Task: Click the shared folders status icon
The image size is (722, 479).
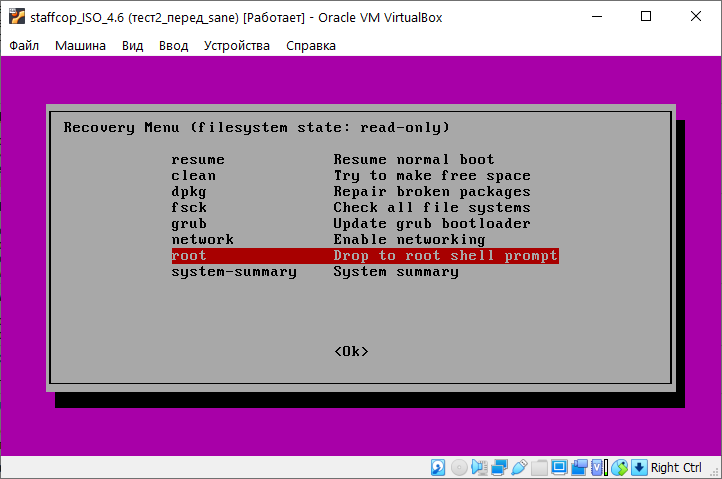Action: 539,467
